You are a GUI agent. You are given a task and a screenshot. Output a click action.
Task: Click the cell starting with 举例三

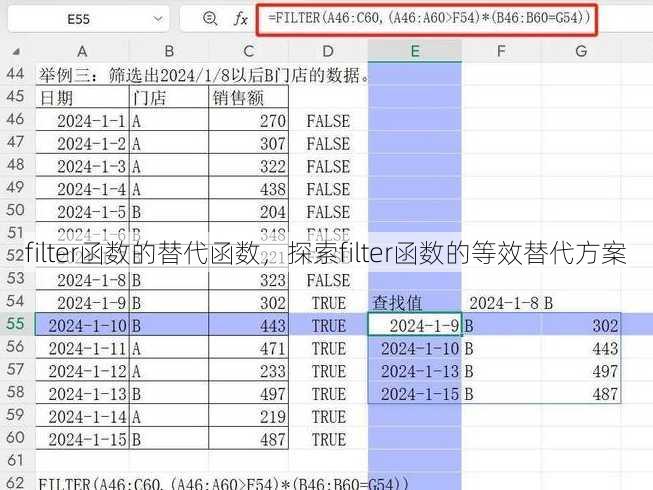(204, 75)
